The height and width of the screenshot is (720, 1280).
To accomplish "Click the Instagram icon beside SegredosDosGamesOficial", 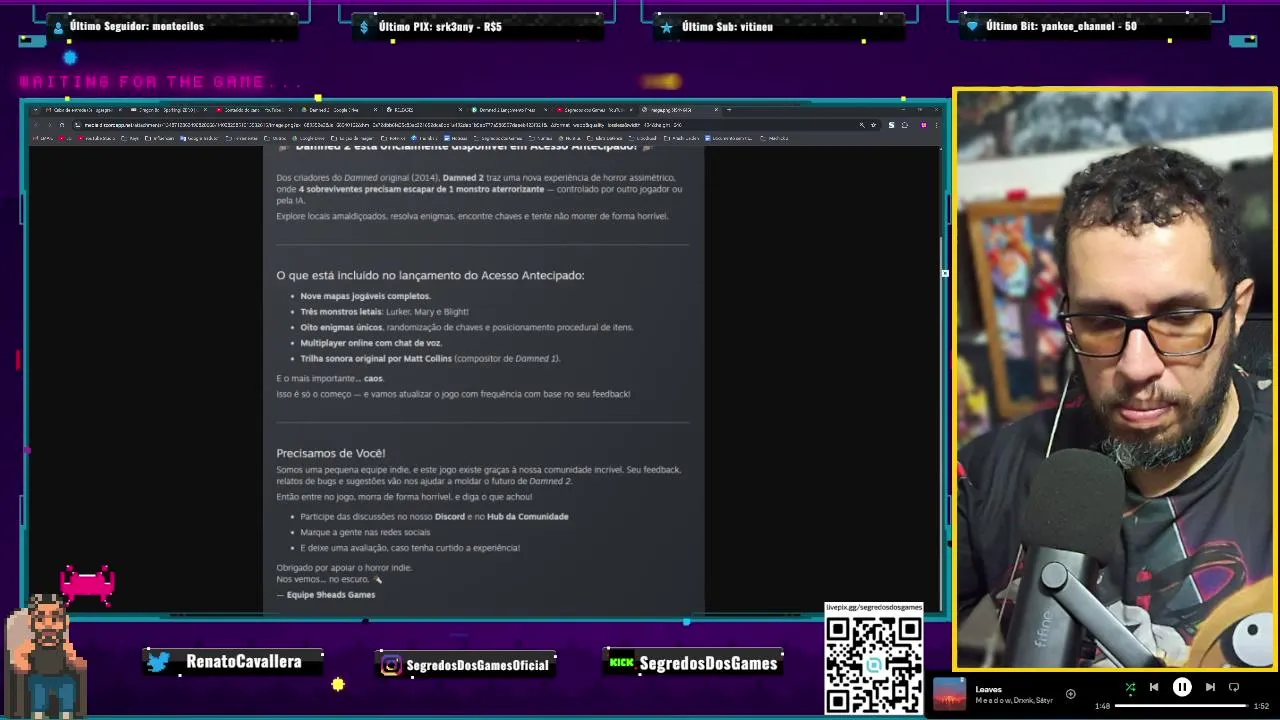I will tap(391, 665).
